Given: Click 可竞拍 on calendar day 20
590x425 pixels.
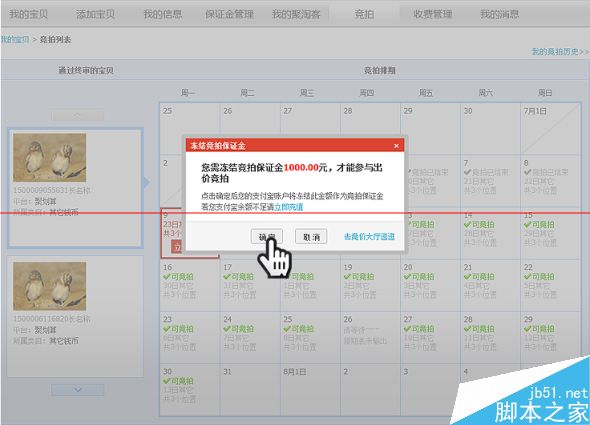Looking at the screenshot, I should (x=419, y=276).
